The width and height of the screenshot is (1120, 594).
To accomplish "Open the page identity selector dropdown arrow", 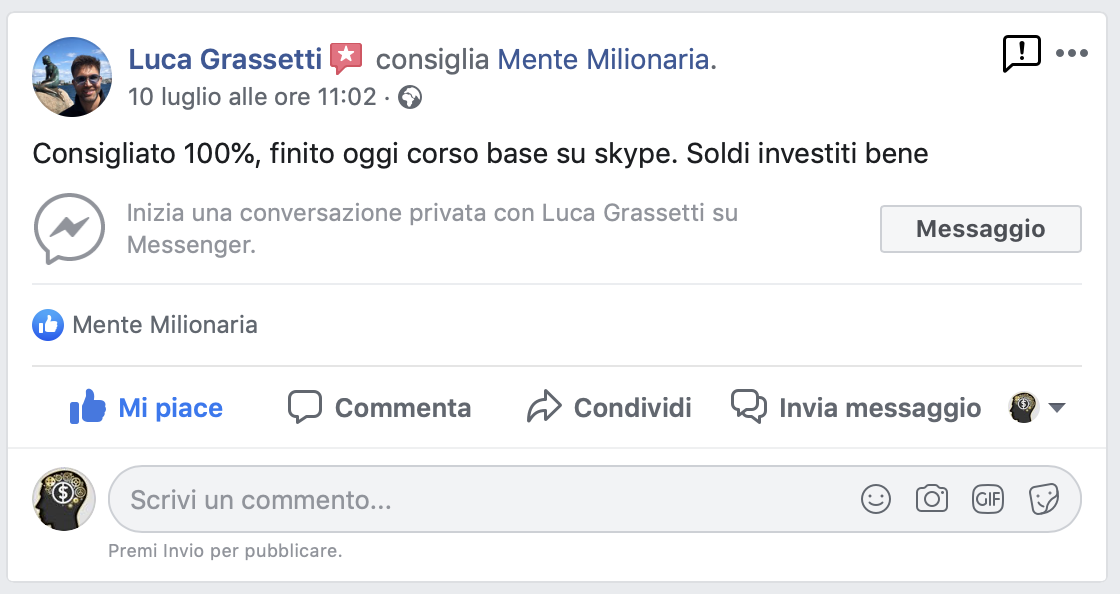I will (x=1057, y=408).
